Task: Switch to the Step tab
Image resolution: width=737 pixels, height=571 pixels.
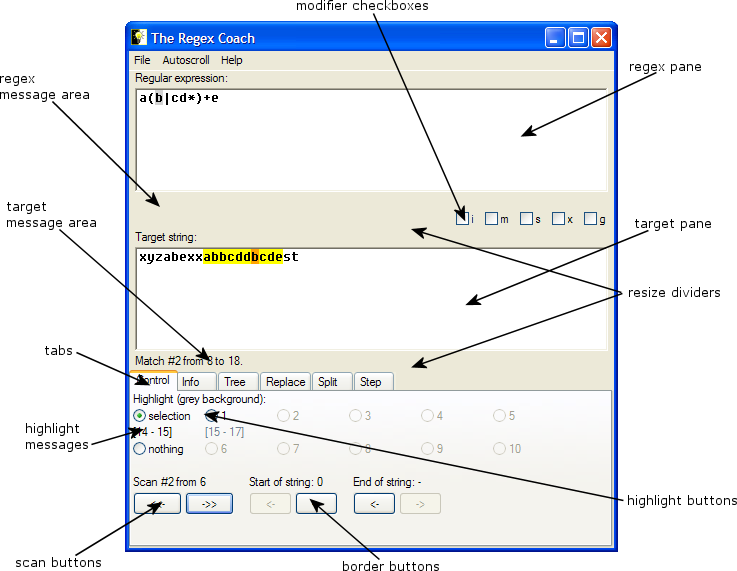Action: (x=374, y=382)
